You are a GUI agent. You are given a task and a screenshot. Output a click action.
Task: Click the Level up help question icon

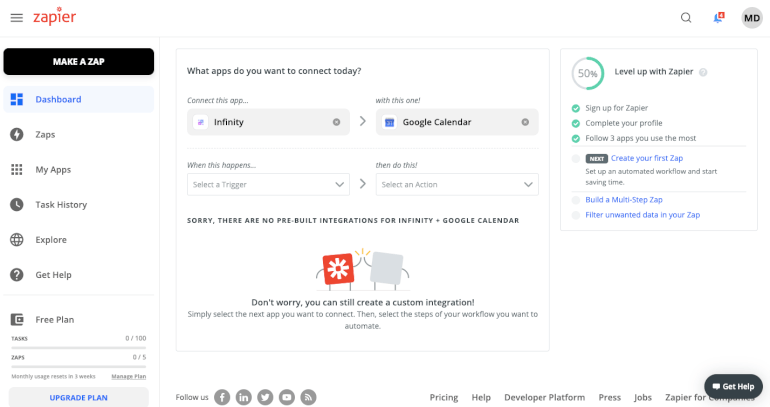pos(703,72)
